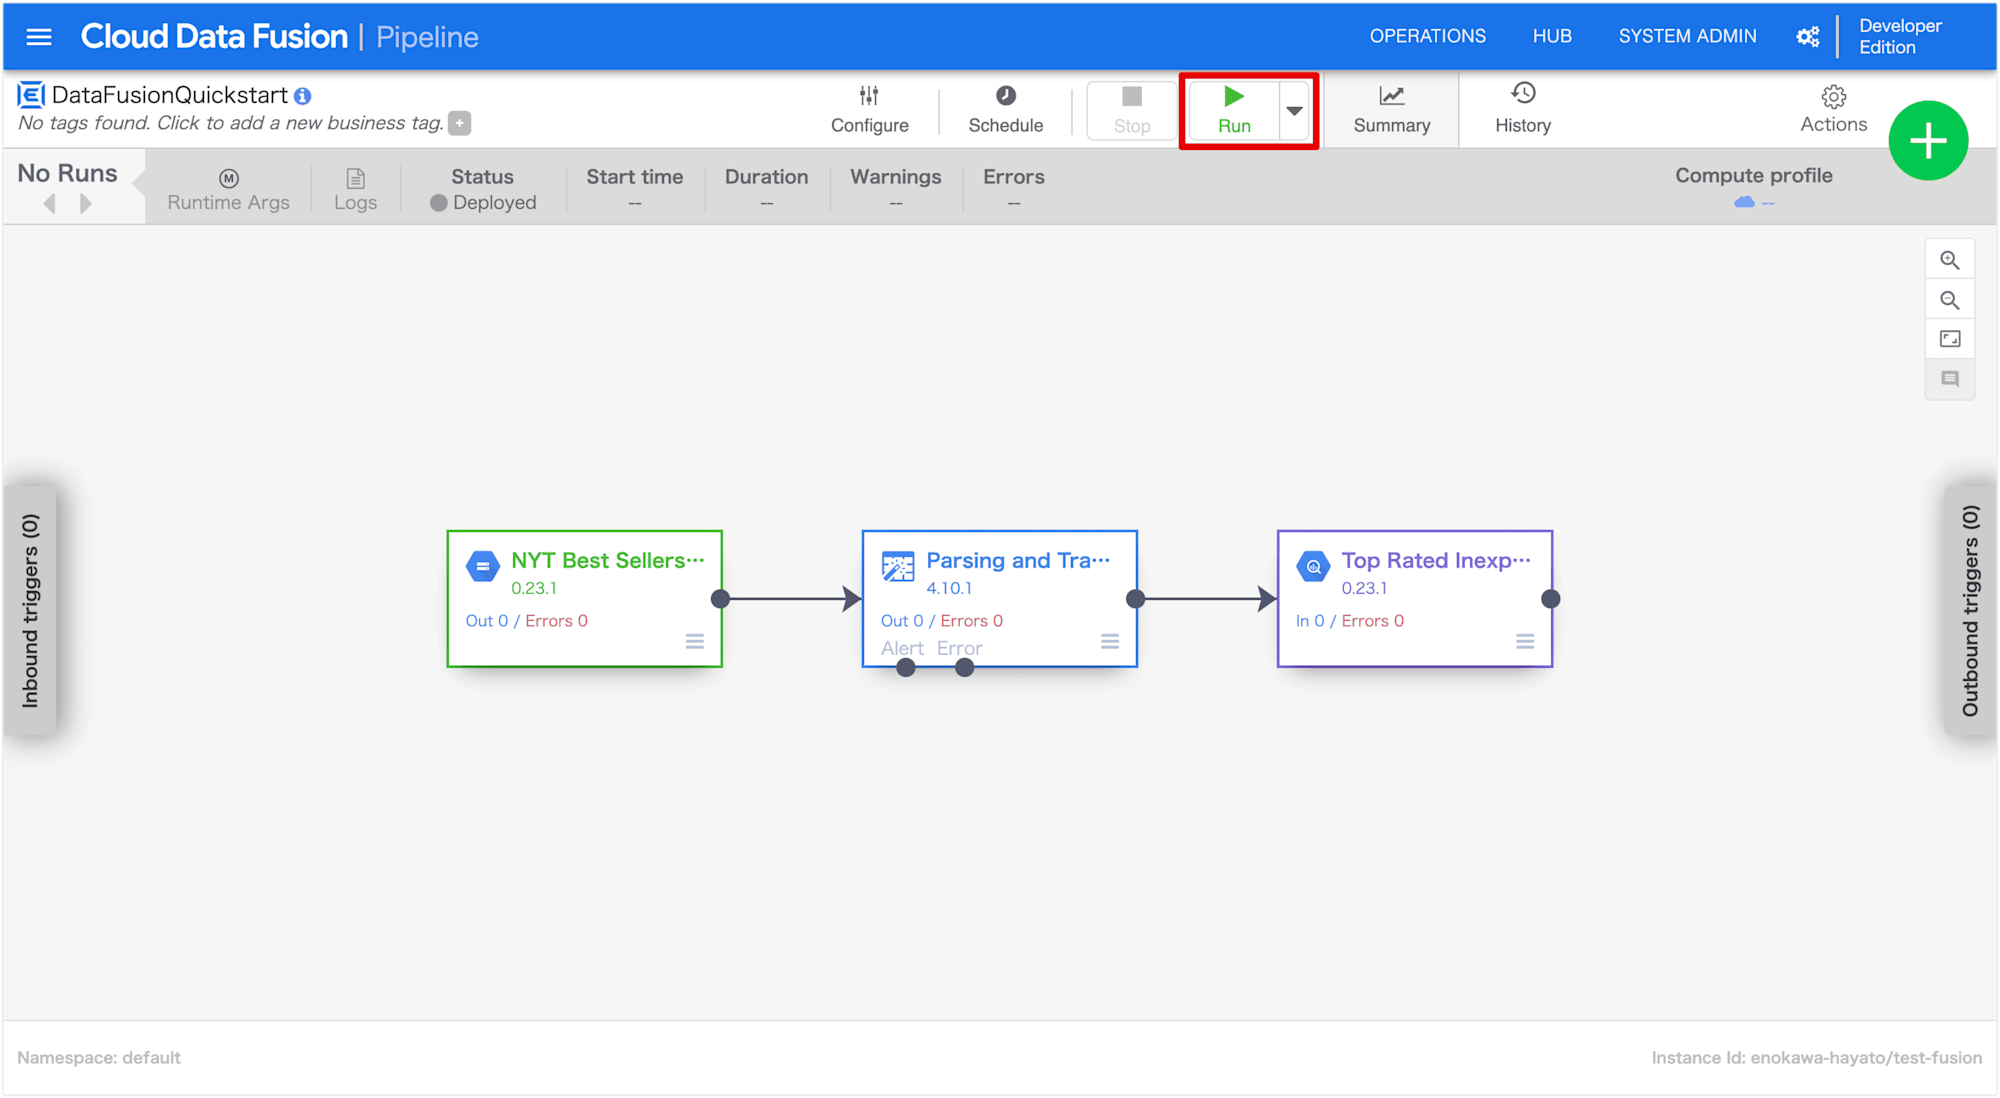Click the BigQuery icon on Top Rated node
Image resolution: width=2000 pixels, height=1098 pixels.
pos(1313,566)
